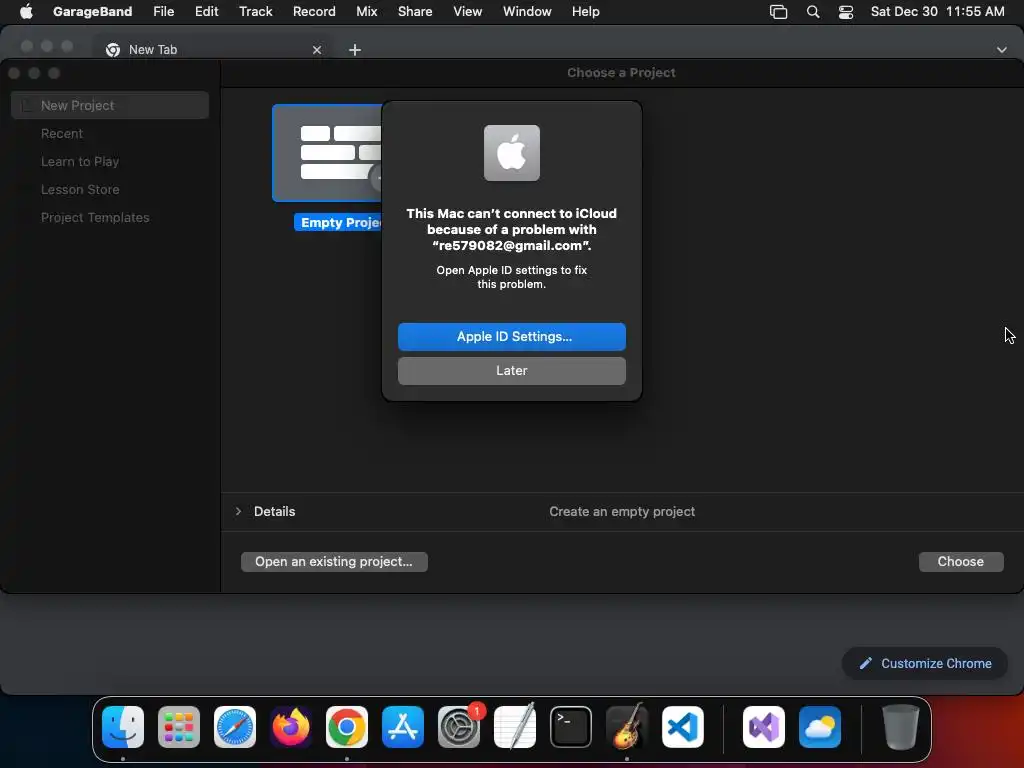Open Learn to Play section
Screen dimensions: 1024x768
[x=80, y=161]
